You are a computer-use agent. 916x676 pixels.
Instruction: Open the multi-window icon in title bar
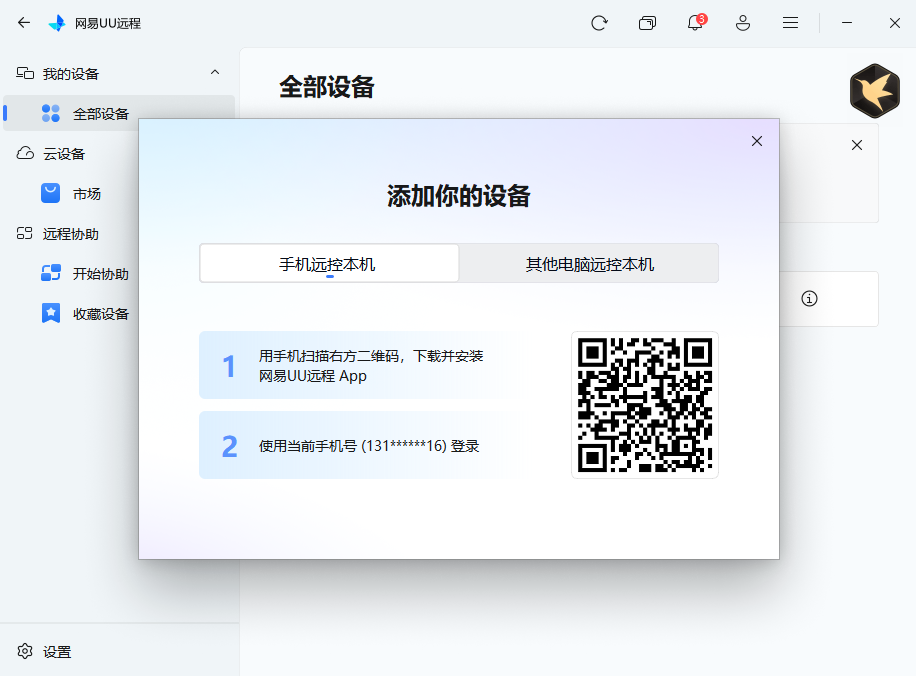(x=647, y=23)
